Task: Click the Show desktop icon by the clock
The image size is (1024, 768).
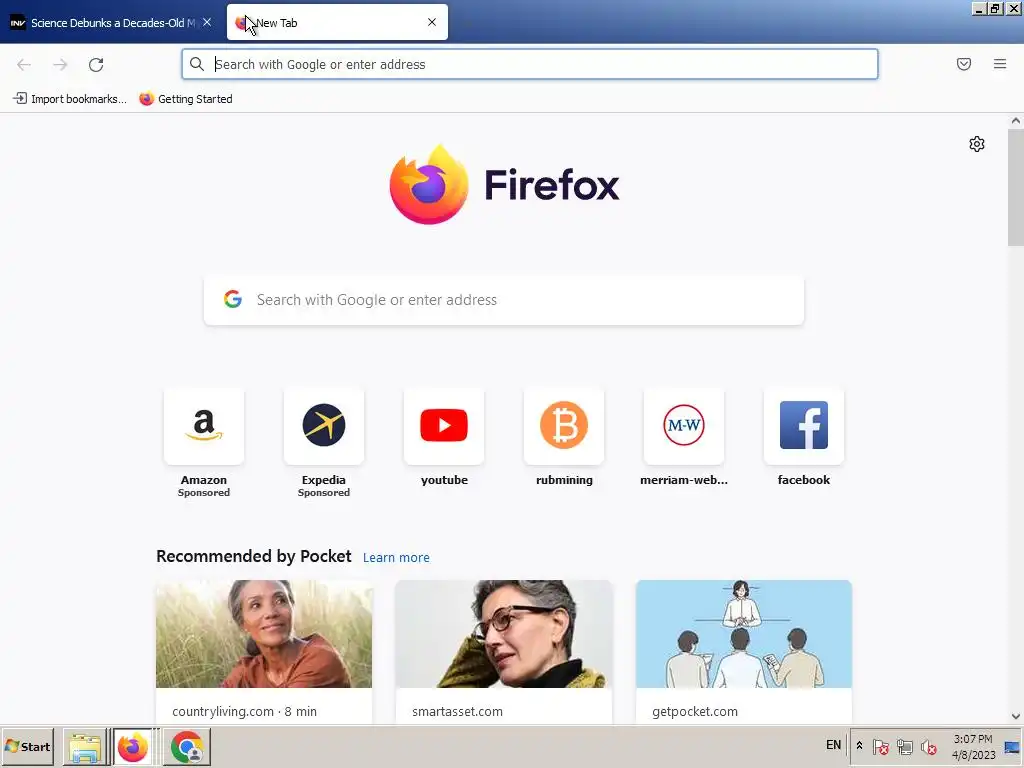Action: pos(1012,747)
